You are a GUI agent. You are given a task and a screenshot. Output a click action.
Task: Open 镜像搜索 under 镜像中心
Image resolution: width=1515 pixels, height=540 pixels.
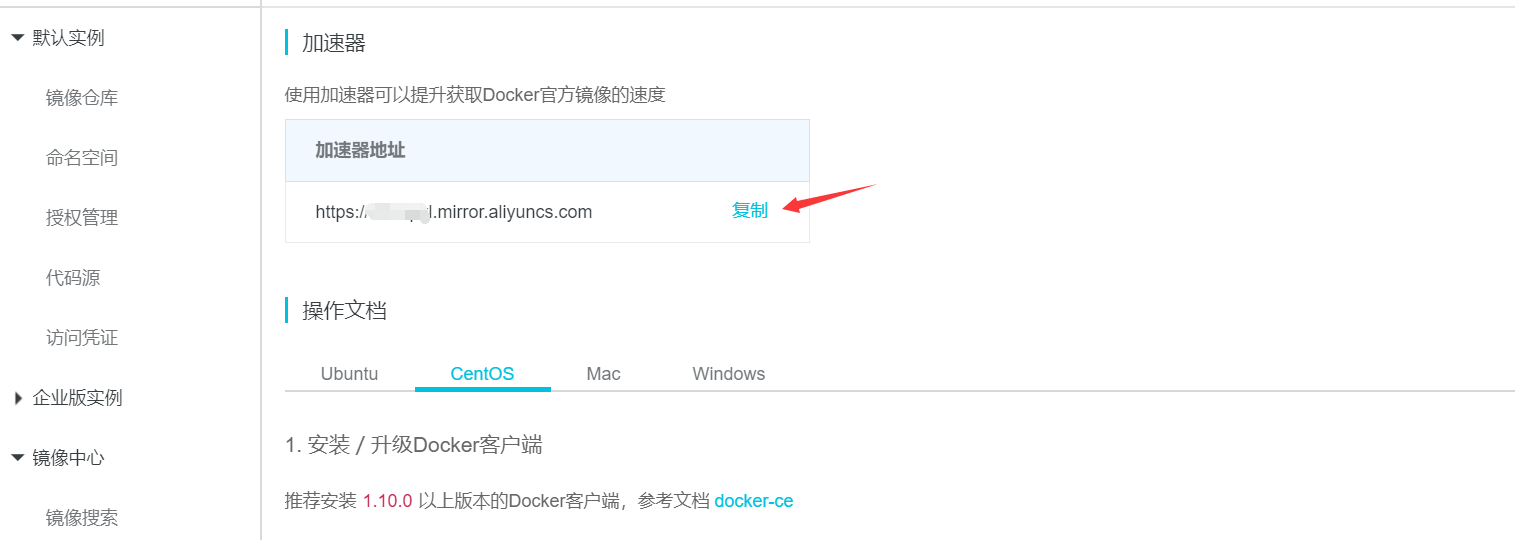tap(82, 518)
